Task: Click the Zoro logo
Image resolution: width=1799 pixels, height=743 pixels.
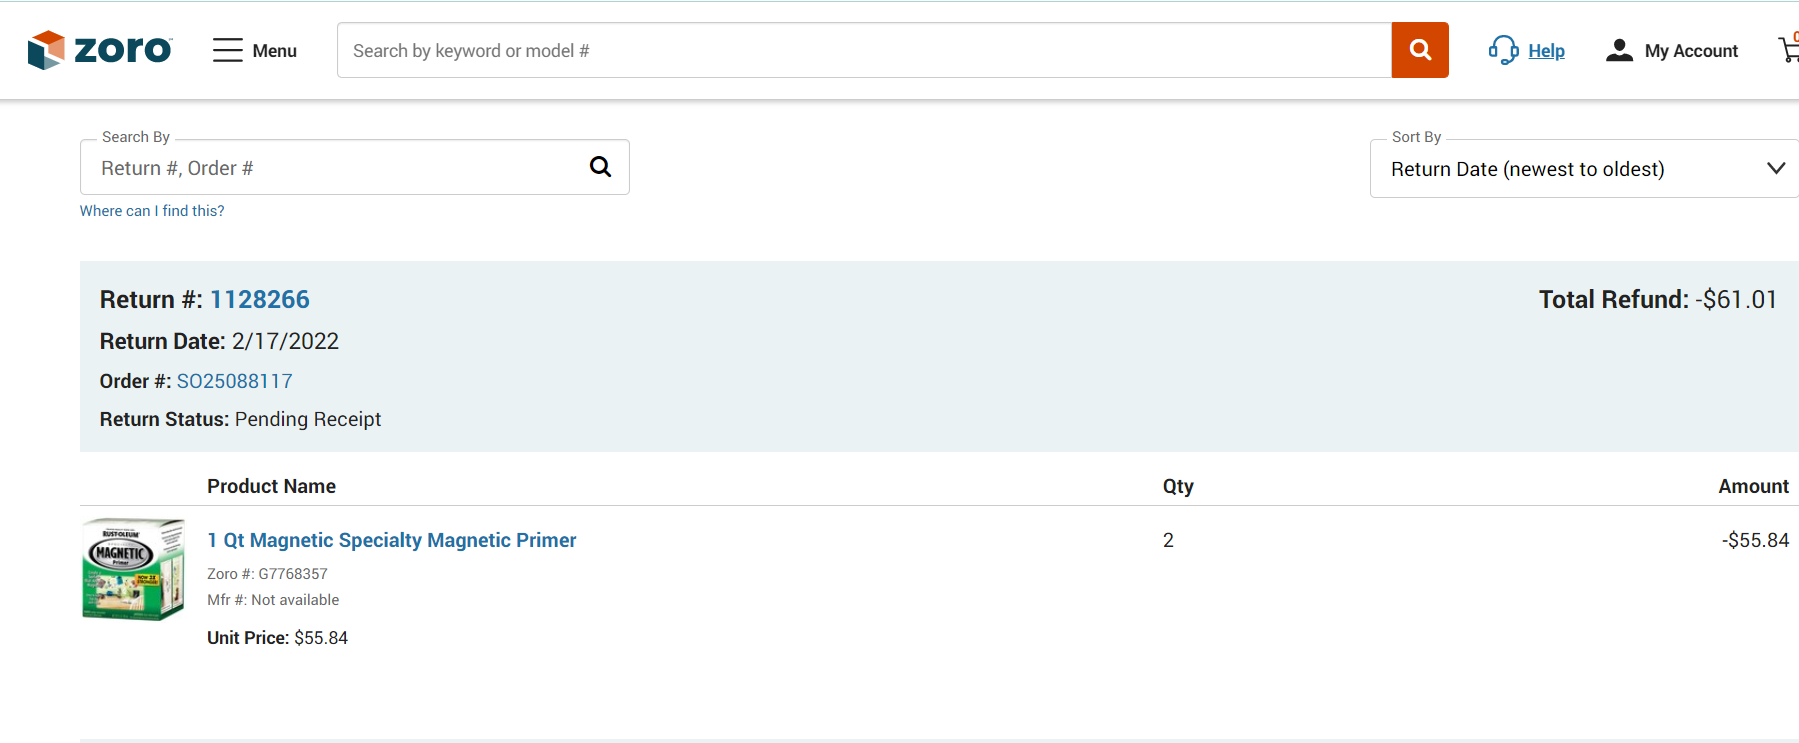Action: tap(100, 50)
